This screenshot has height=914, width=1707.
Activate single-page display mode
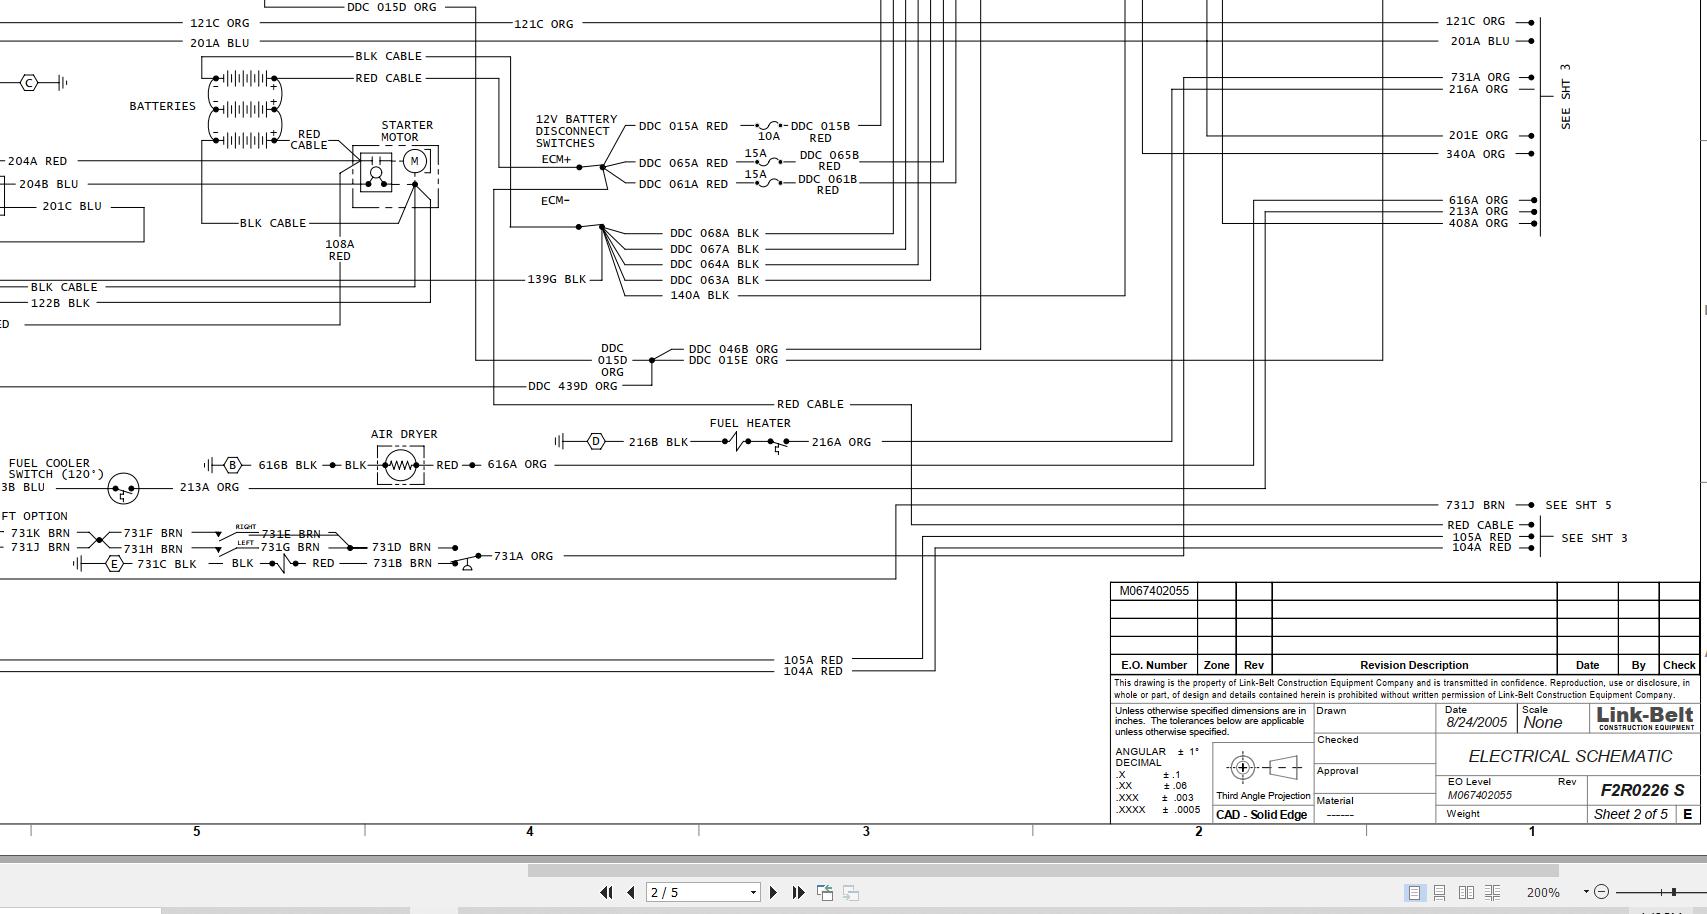click(x=1415, y=892)
